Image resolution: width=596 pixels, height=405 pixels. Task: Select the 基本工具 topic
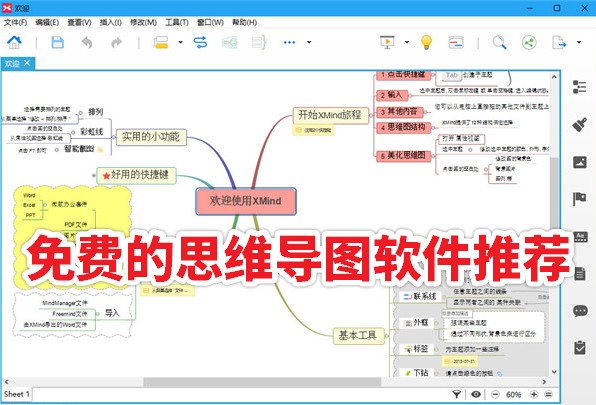358,335
